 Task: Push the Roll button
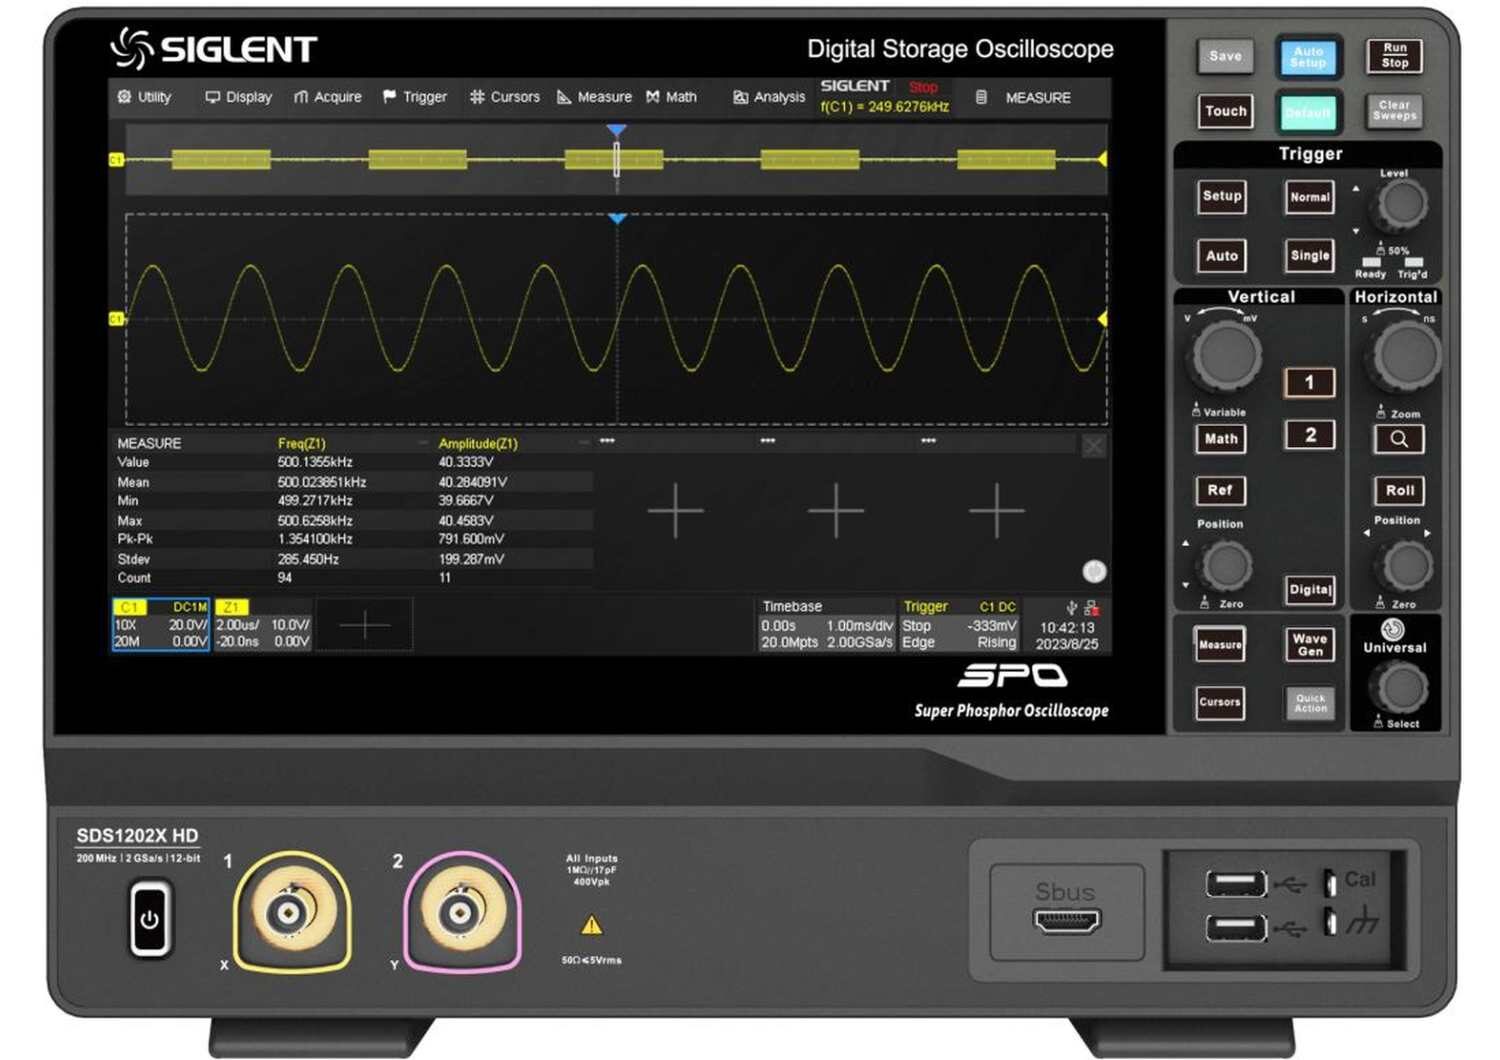tap(1399, 490)
